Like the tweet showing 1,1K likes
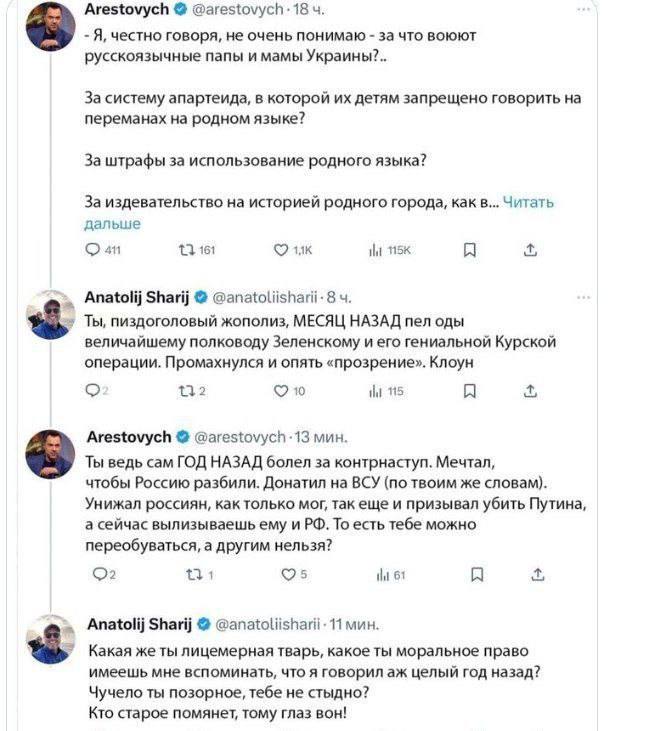Screen dimensions: 646x731 click(x=282, y=251)
